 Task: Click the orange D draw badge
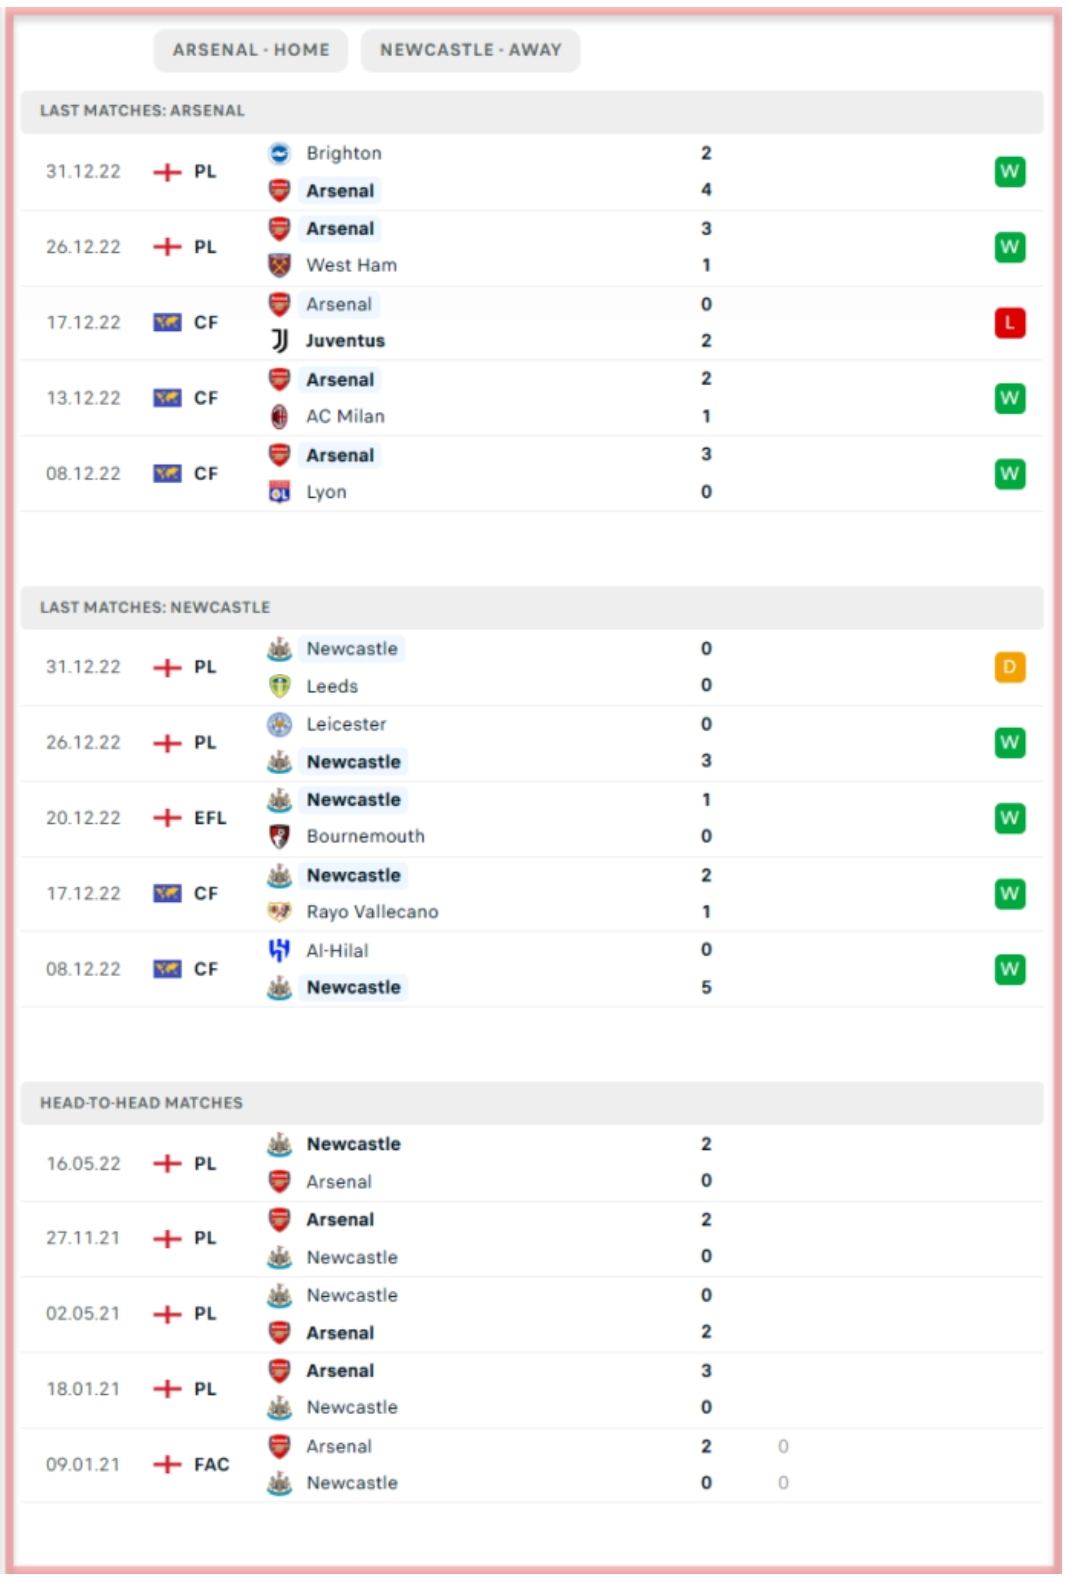[x=1009, y=667]
